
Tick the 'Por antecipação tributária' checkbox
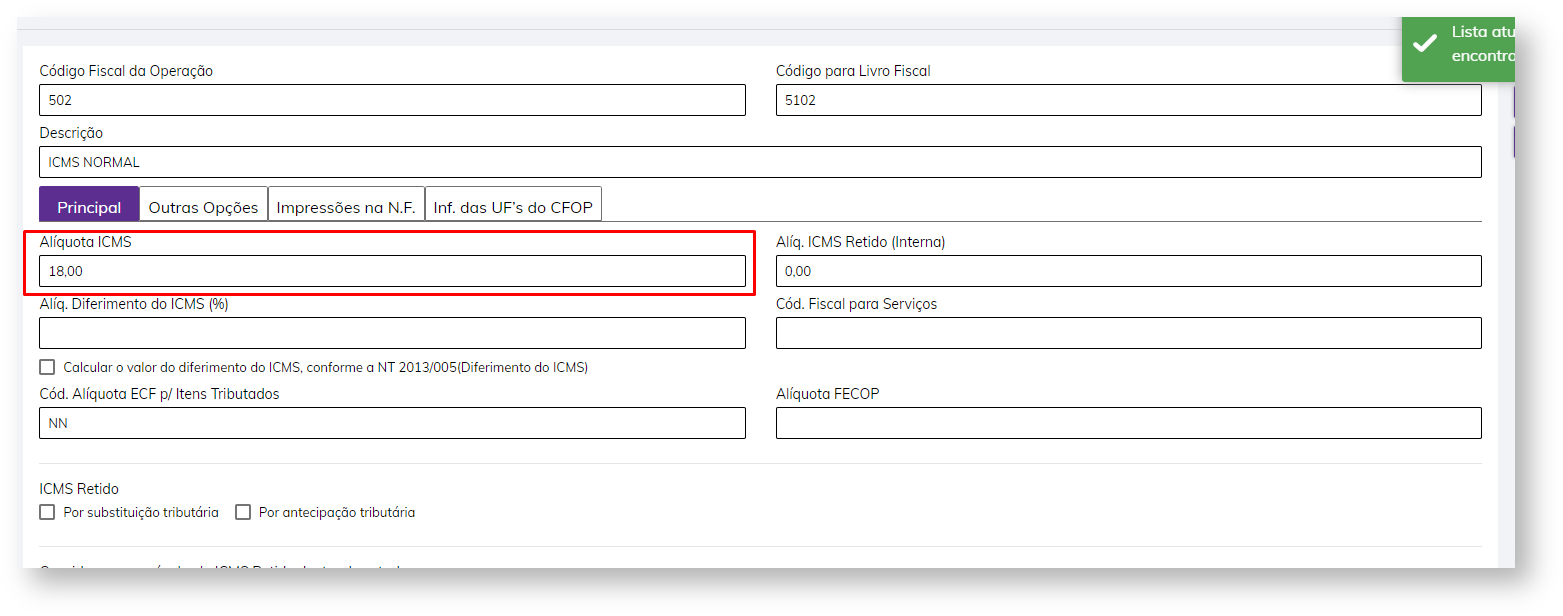click(x=243, y=512)
